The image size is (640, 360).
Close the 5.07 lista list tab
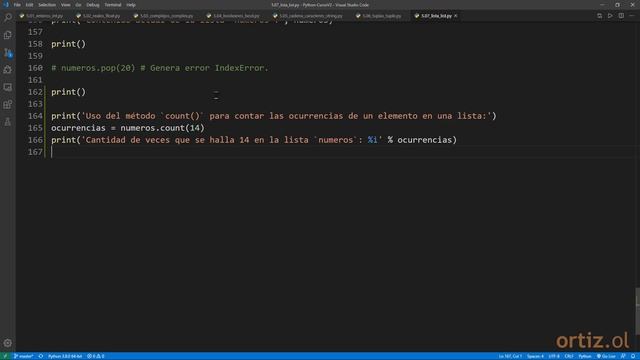pos(456,16)
